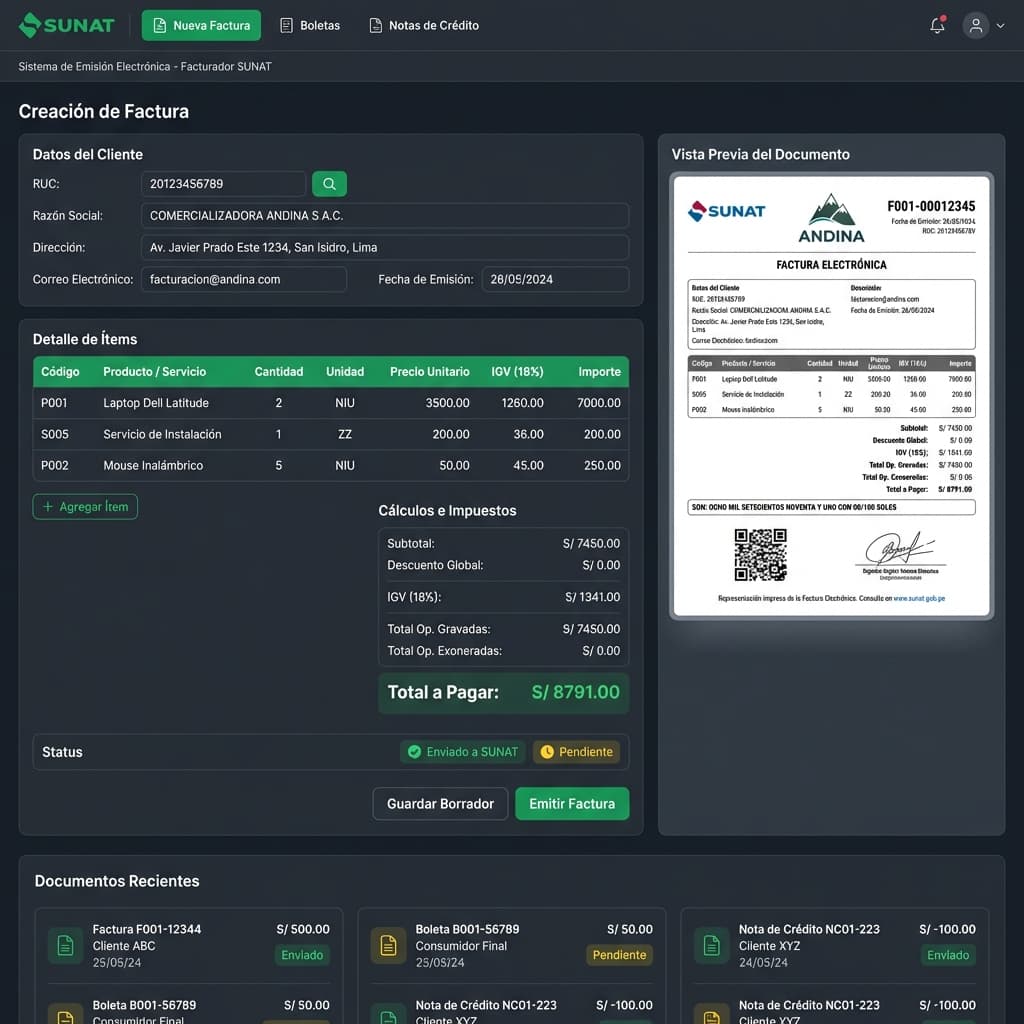Select the QR code in the invoice preview
This screenshot has width=1024, height=1024.
760,555
